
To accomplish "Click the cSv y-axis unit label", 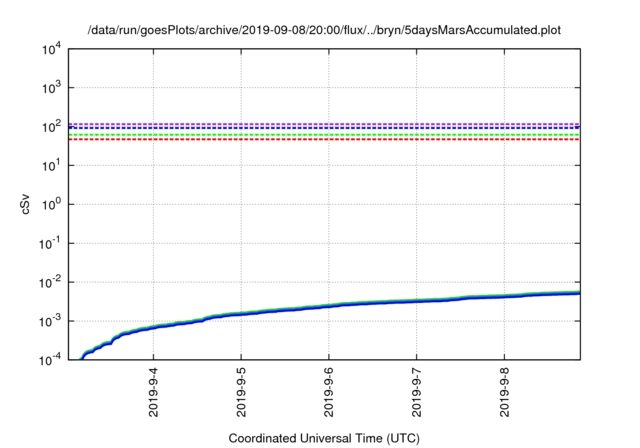I will point(25,204).
